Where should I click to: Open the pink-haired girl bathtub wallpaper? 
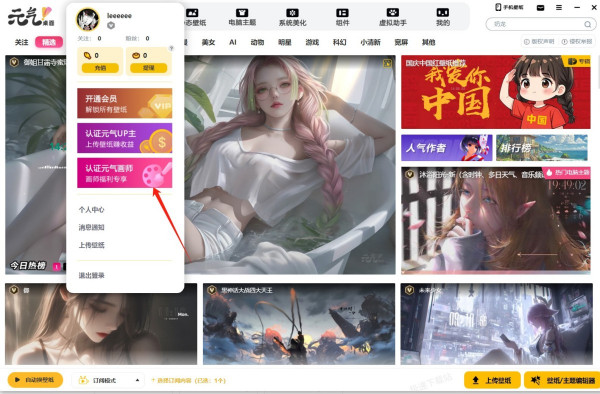tap(290, 164)
